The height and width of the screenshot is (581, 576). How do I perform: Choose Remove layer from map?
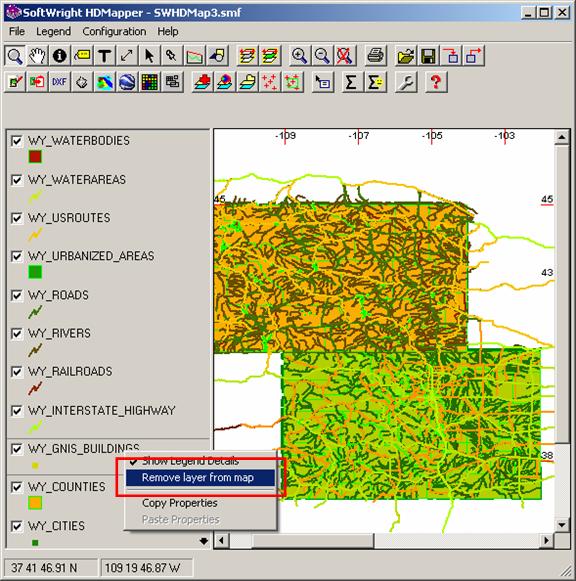[x=200, y=478]
